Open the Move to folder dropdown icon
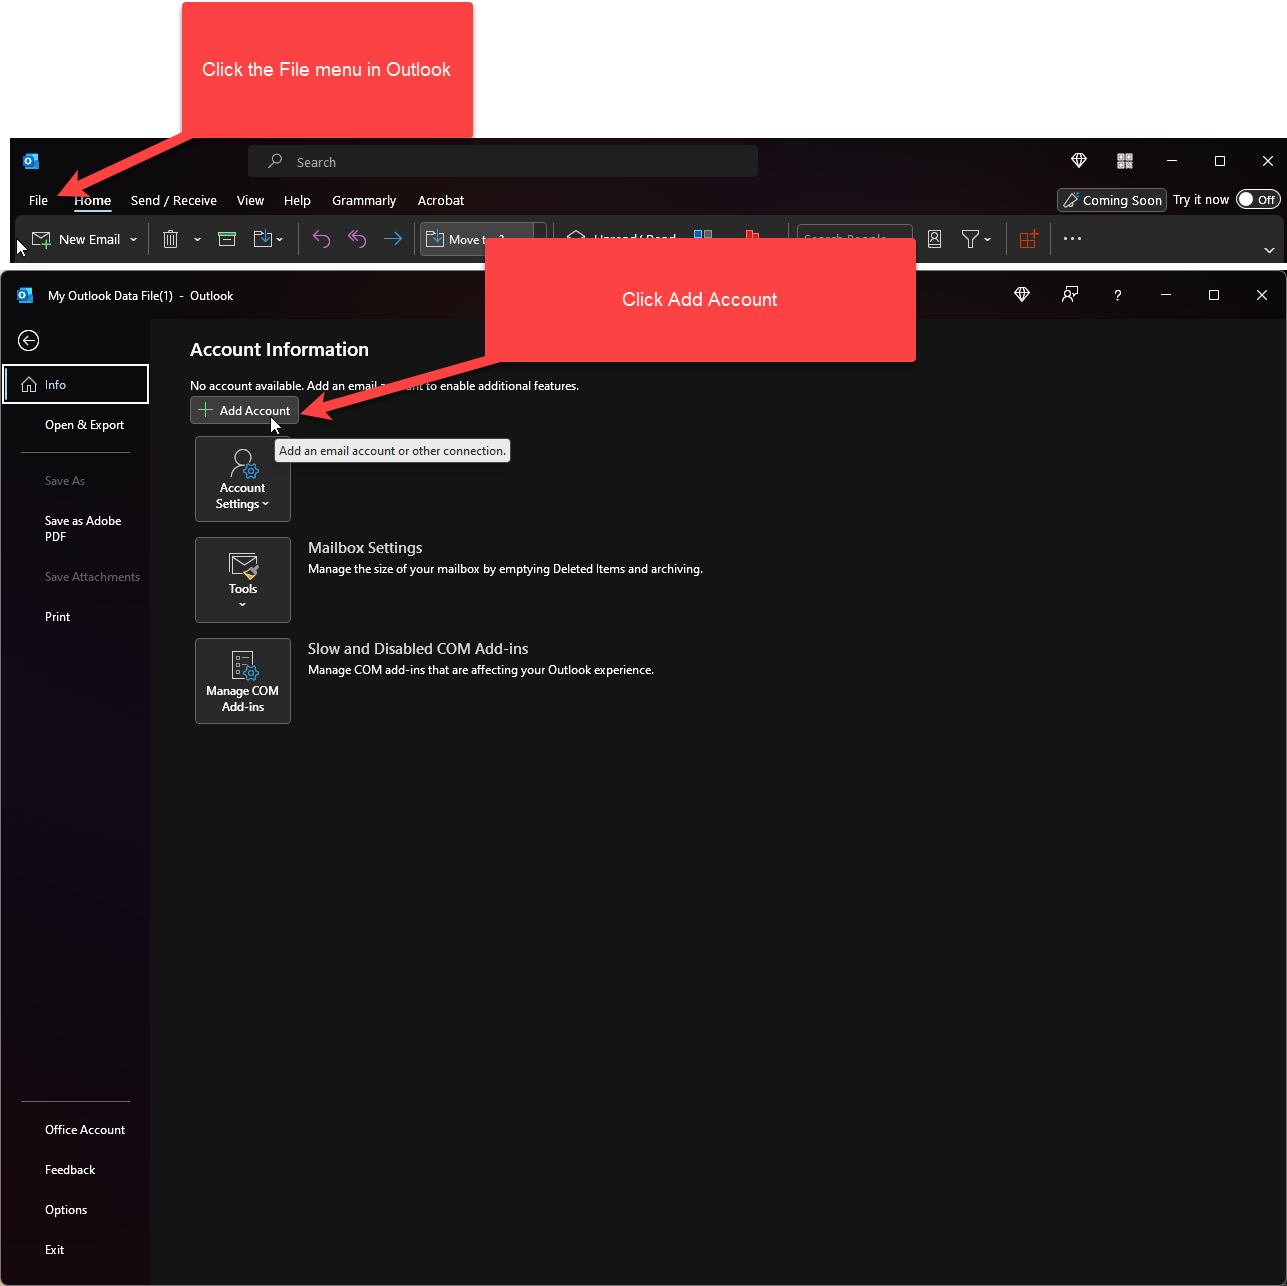This screenshot has width=1287, height=1286. tap(268, 239)
